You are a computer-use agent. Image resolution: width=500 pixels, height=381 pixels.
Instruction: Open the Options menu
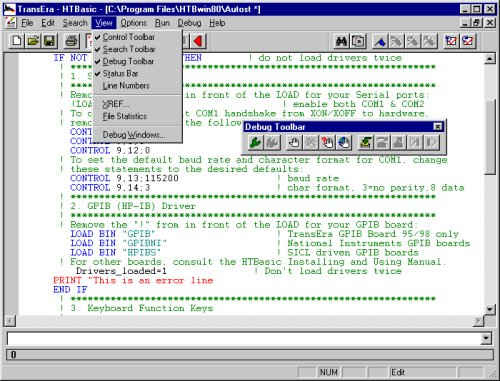click(134, 23)
